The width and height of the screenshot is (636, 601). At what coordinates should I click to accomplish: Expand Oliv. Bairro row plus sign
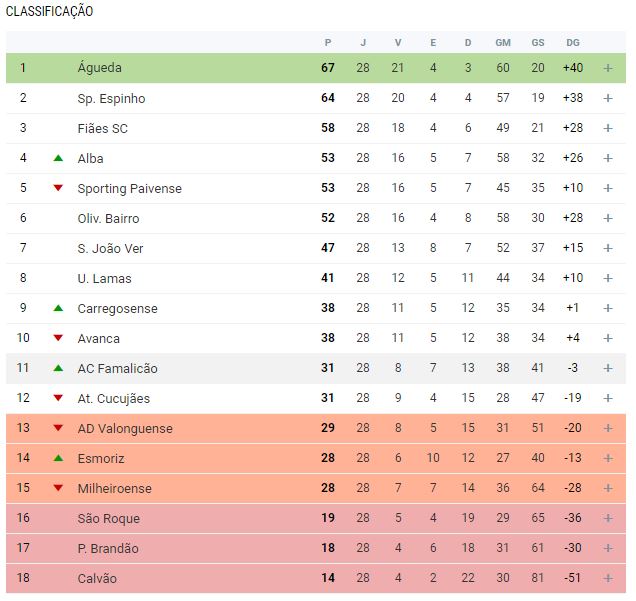pyautogui.click(x=608, y=218)
